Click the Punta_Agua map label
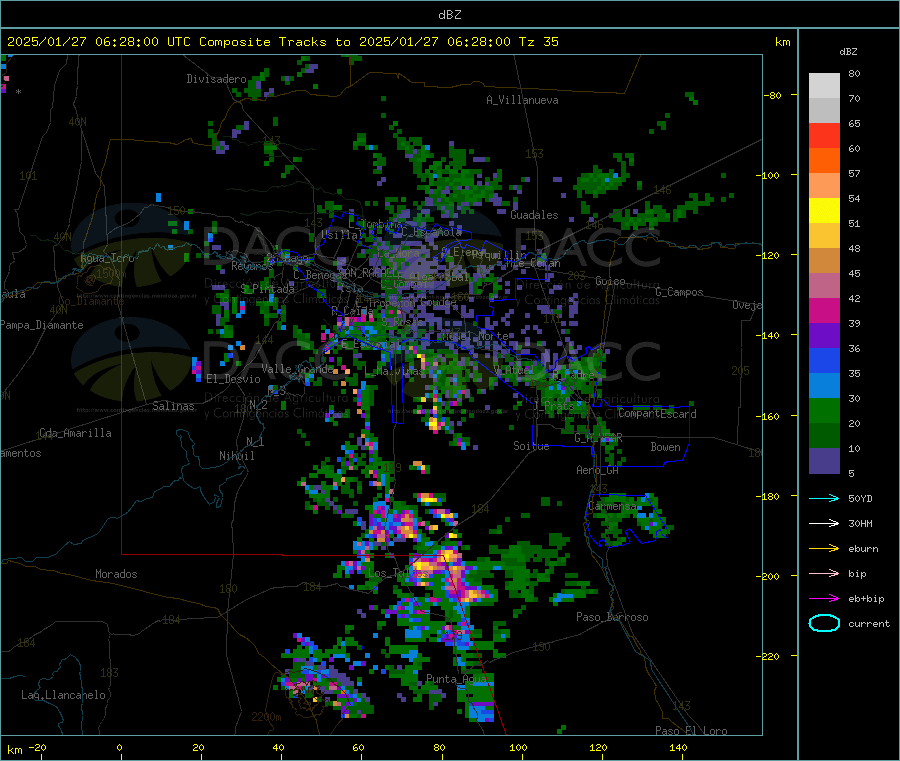Image resolution: width=900 pixels, height=761 pixels. click(x=456, y=679)
